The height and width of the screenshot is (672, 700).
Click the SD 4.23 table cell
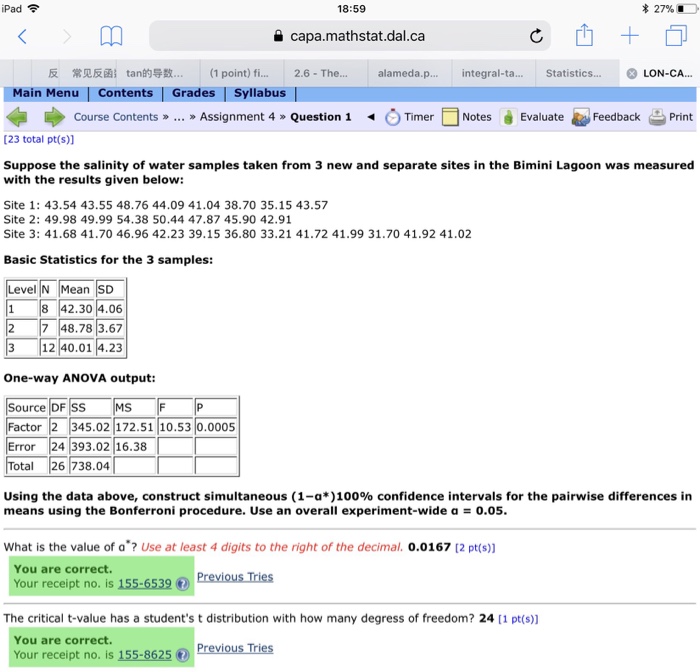pos(110,348)
